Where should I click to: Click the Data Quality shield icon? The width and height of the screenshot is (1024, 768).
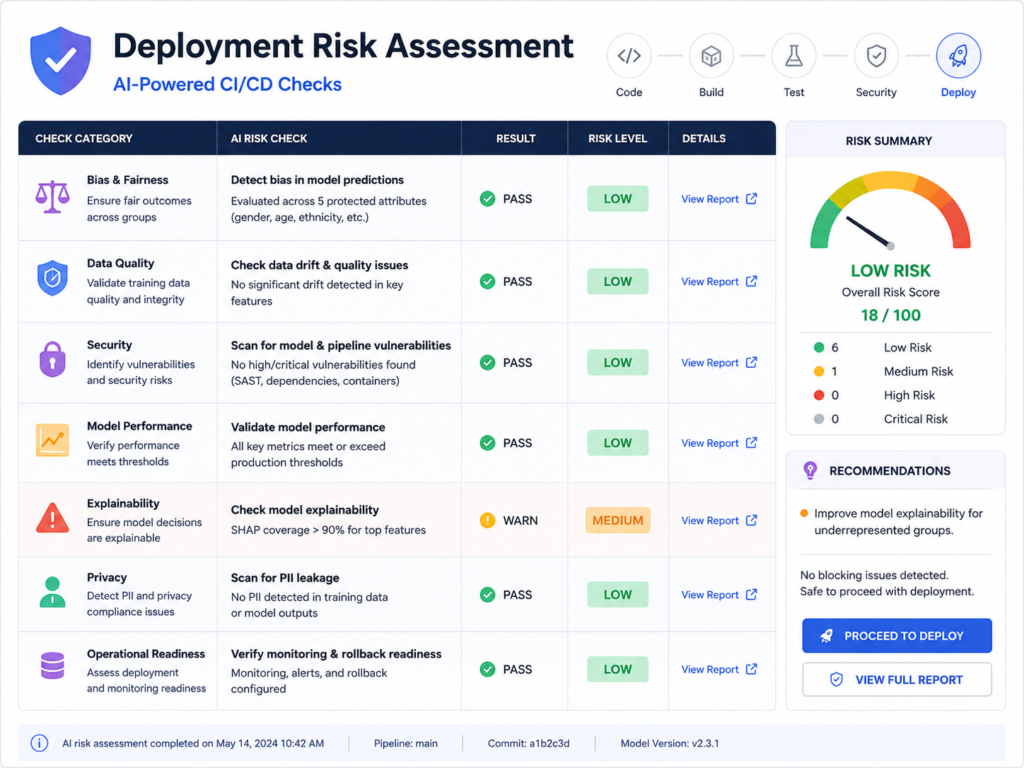point(52,278)
